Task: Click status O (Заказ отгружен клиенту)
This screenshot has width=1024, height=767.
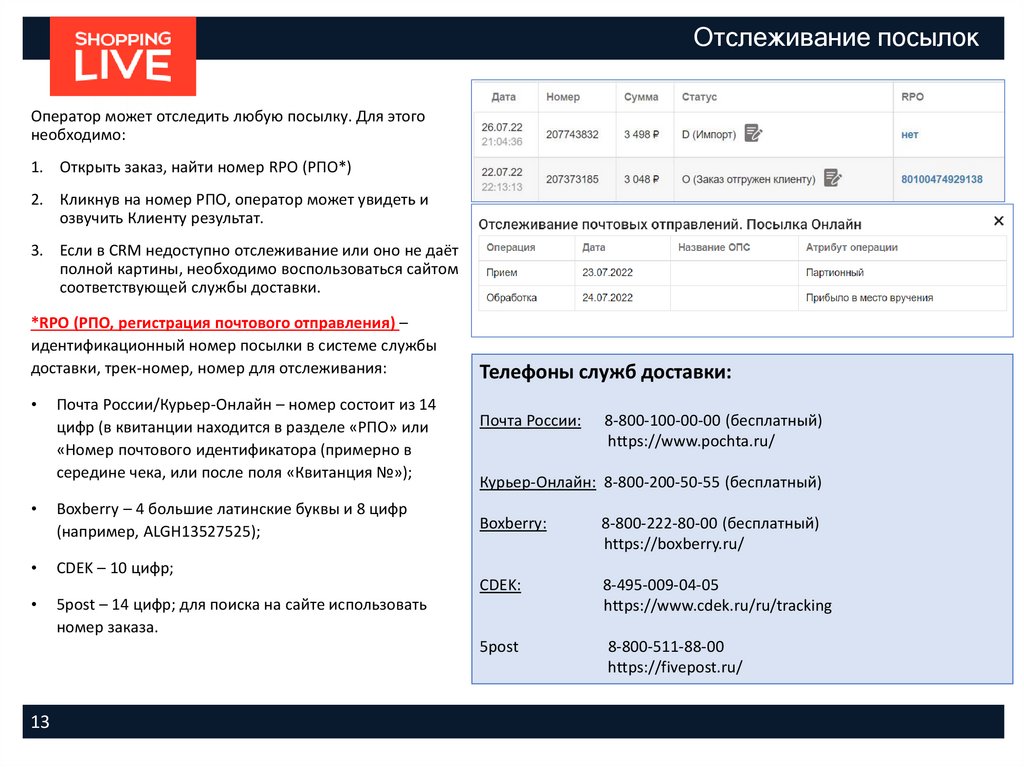Action: click(x=748, y=179)
